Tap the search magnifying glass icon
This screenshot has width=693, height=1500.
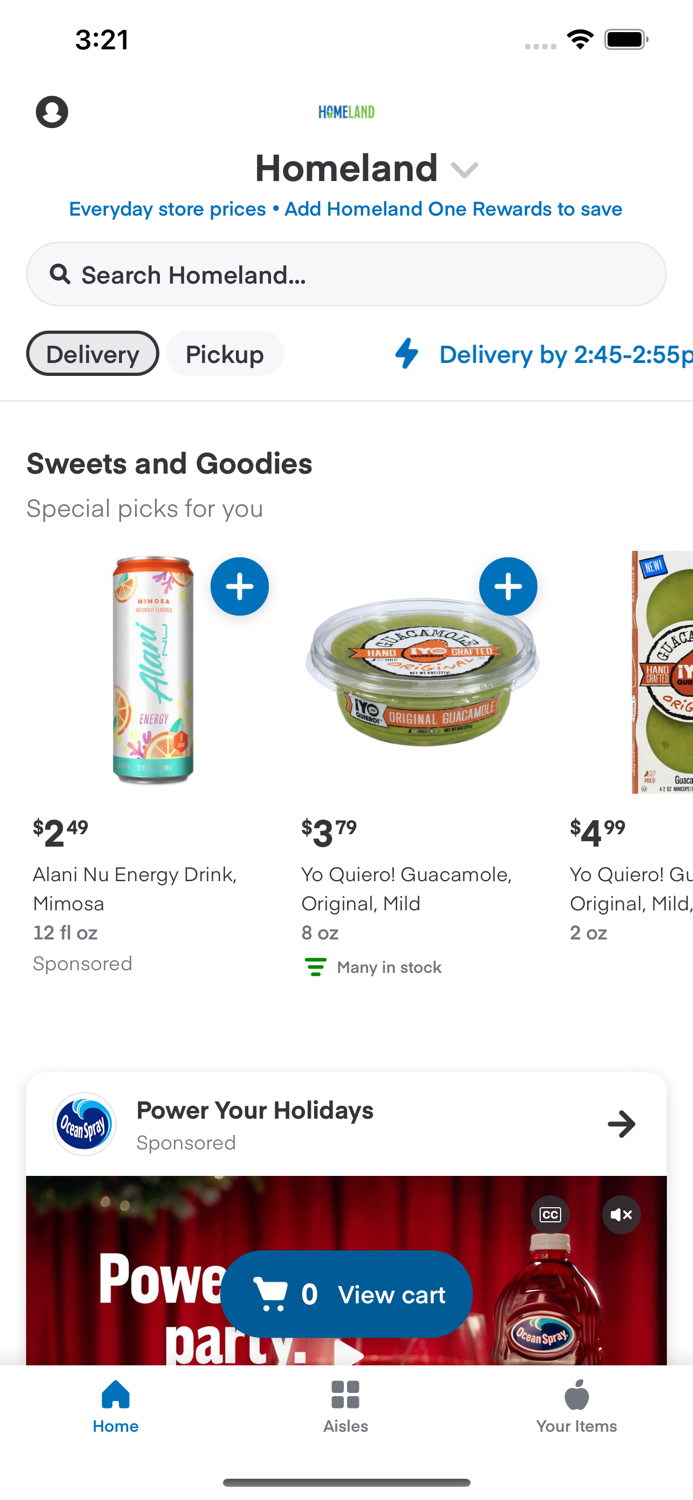point(60,273)
